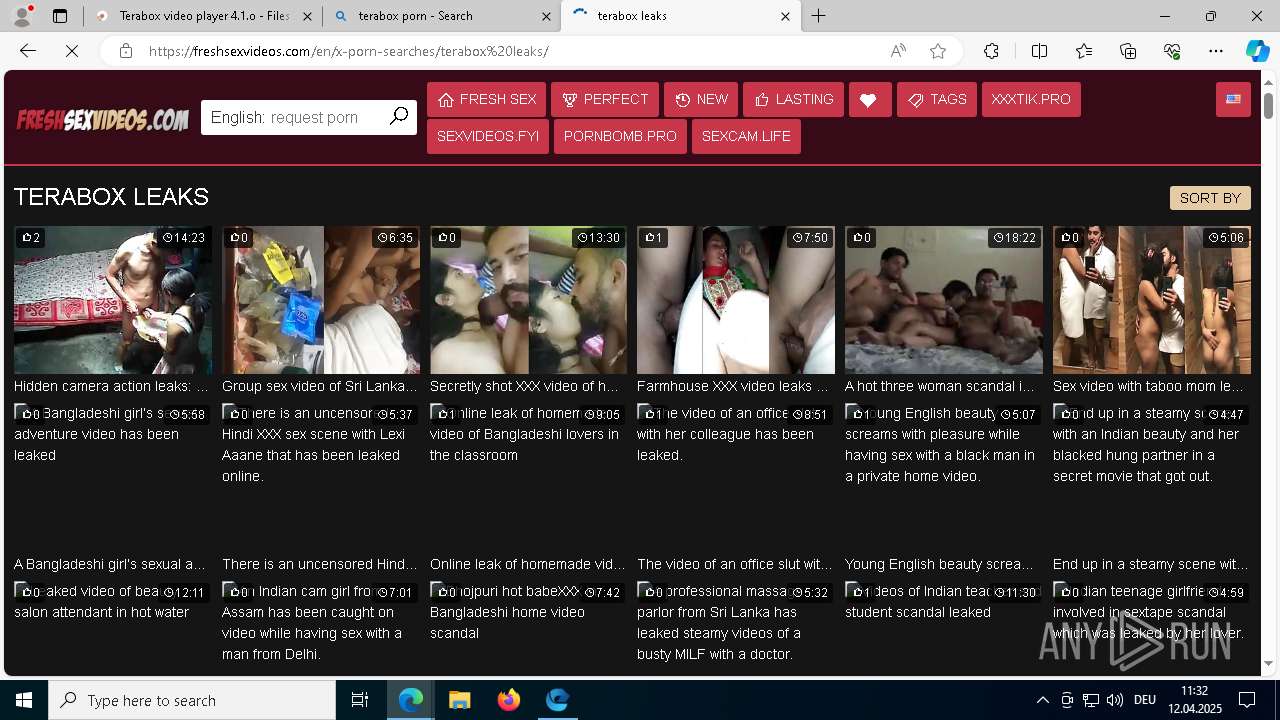Viewport: 1280px width, 720px height.
Task: Submit search with the magnifier icon
Action: (x=399, y=116)
